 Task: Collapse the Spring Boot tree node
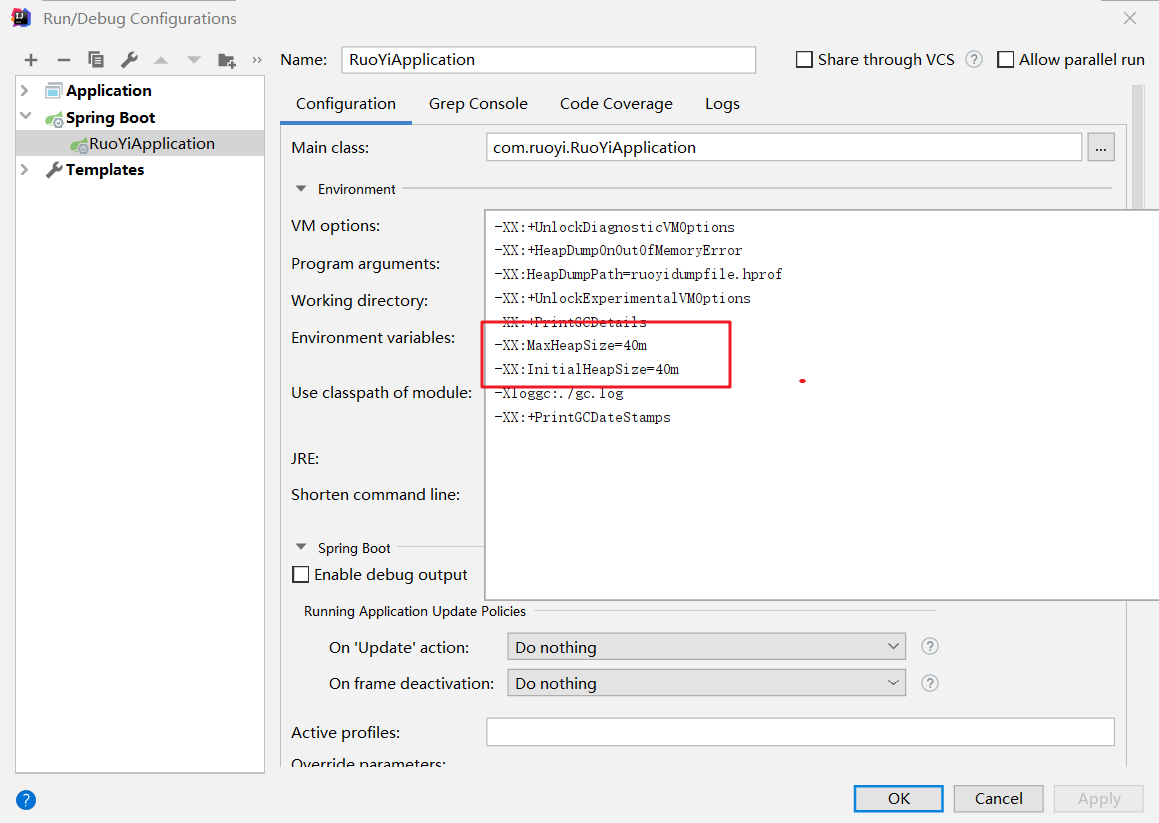26,116
